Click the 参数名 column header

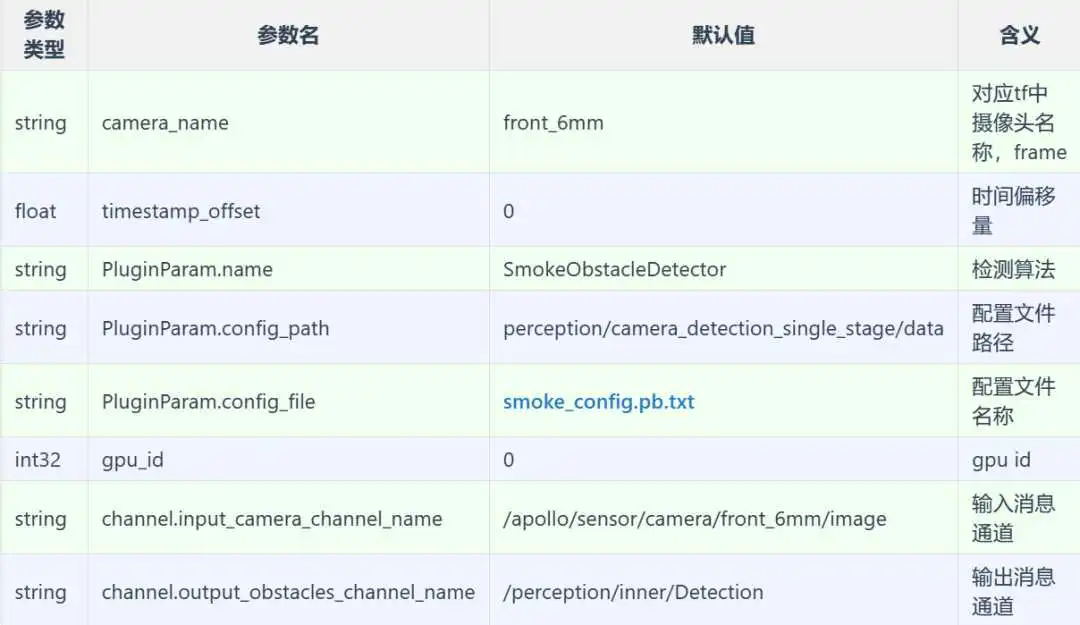click(x=288, y=35)
